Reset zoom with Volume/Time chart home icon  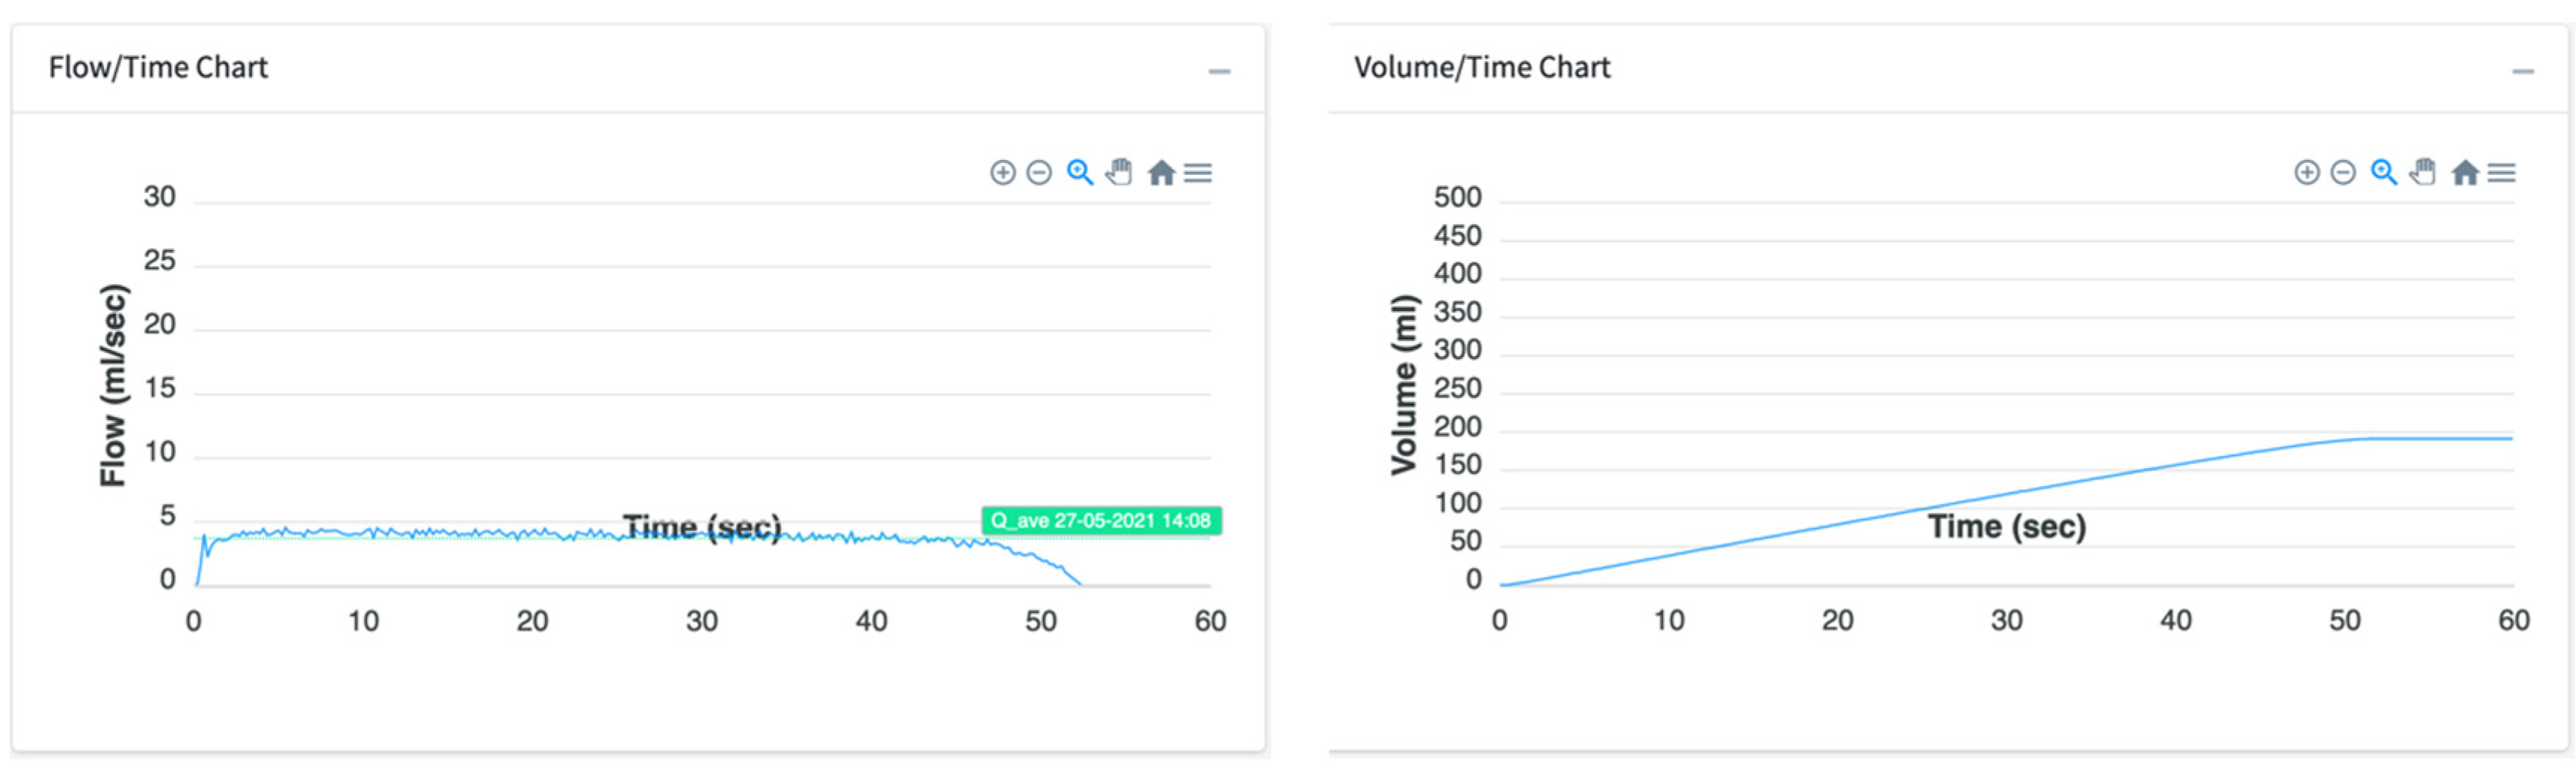pos(2464,173)
